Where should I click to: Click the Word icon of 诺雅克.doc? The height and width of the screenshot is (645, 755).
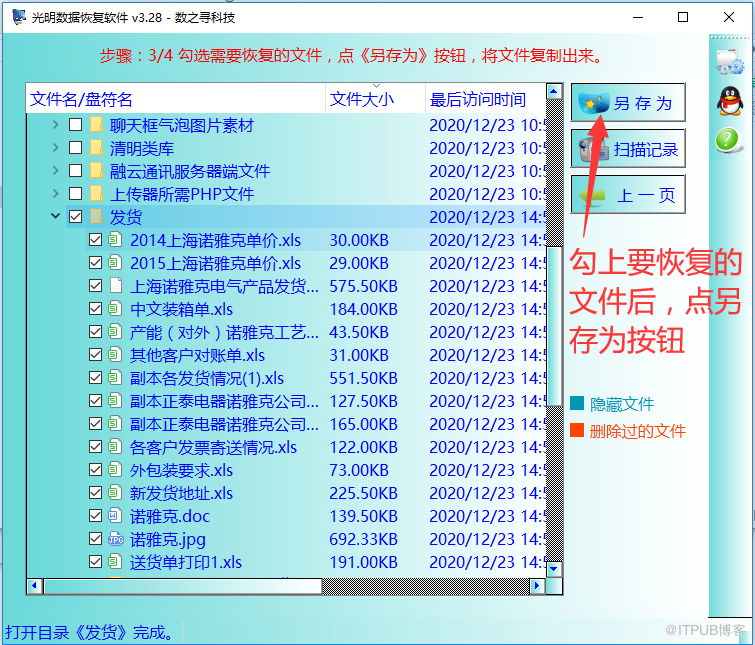click(x=115, y=516)
